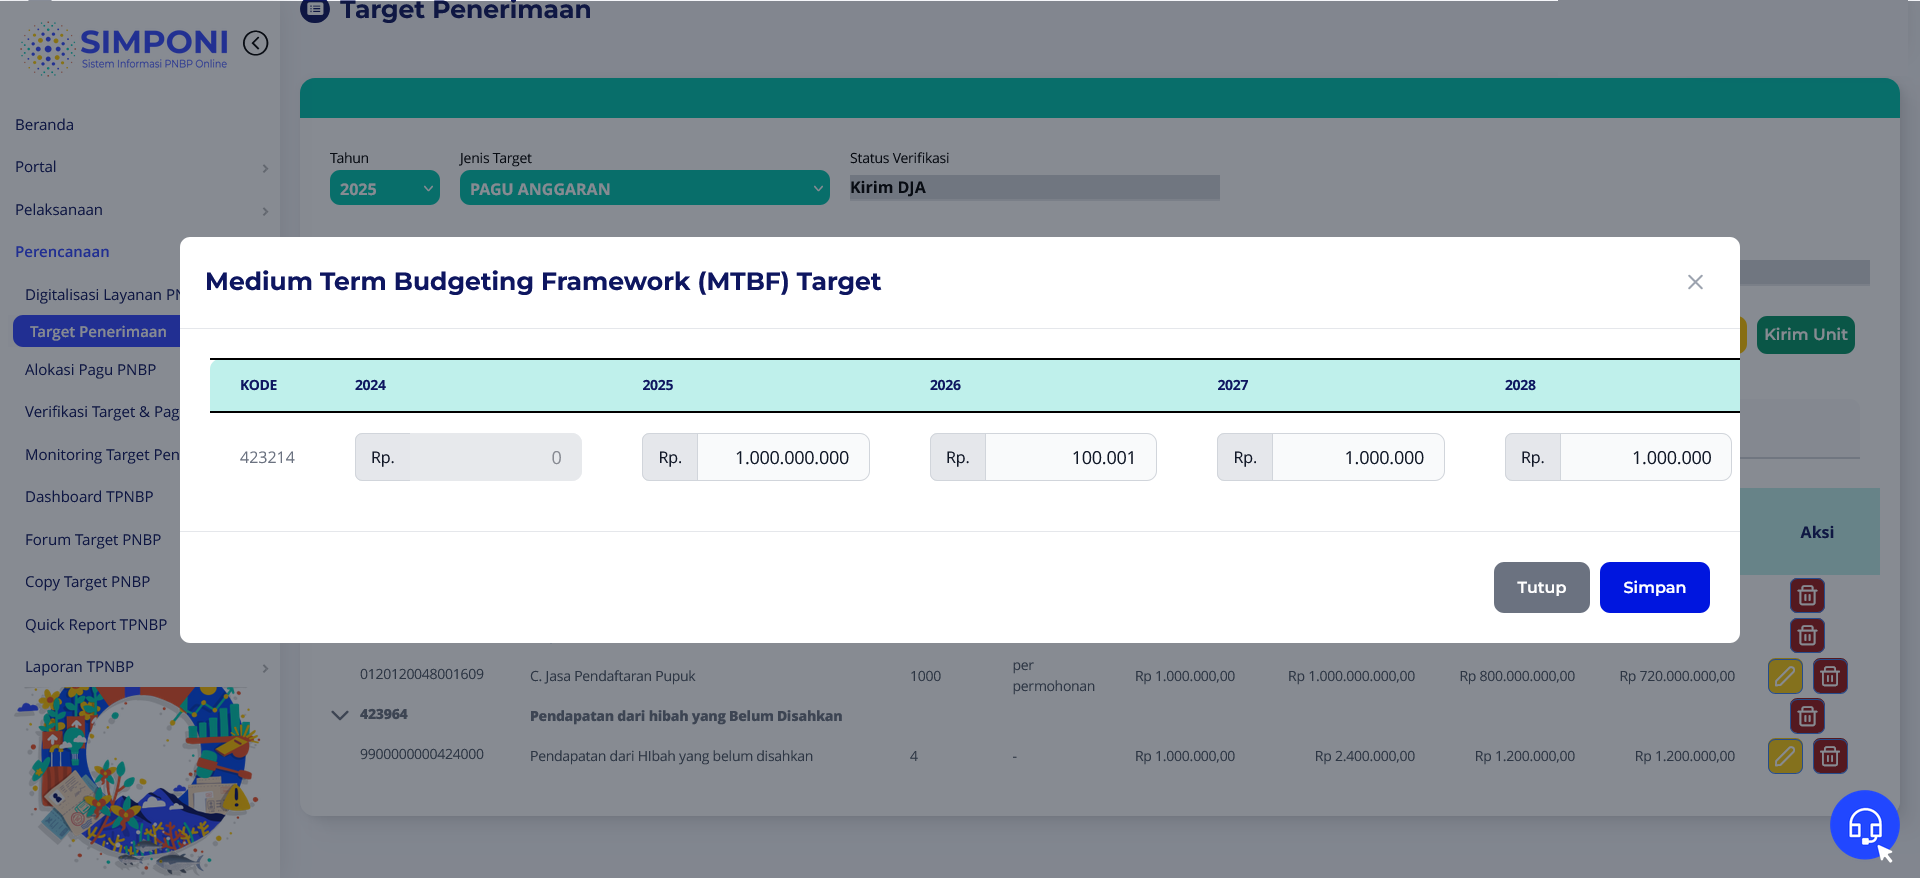Open Beranda from the sidebar

point(45,125)
